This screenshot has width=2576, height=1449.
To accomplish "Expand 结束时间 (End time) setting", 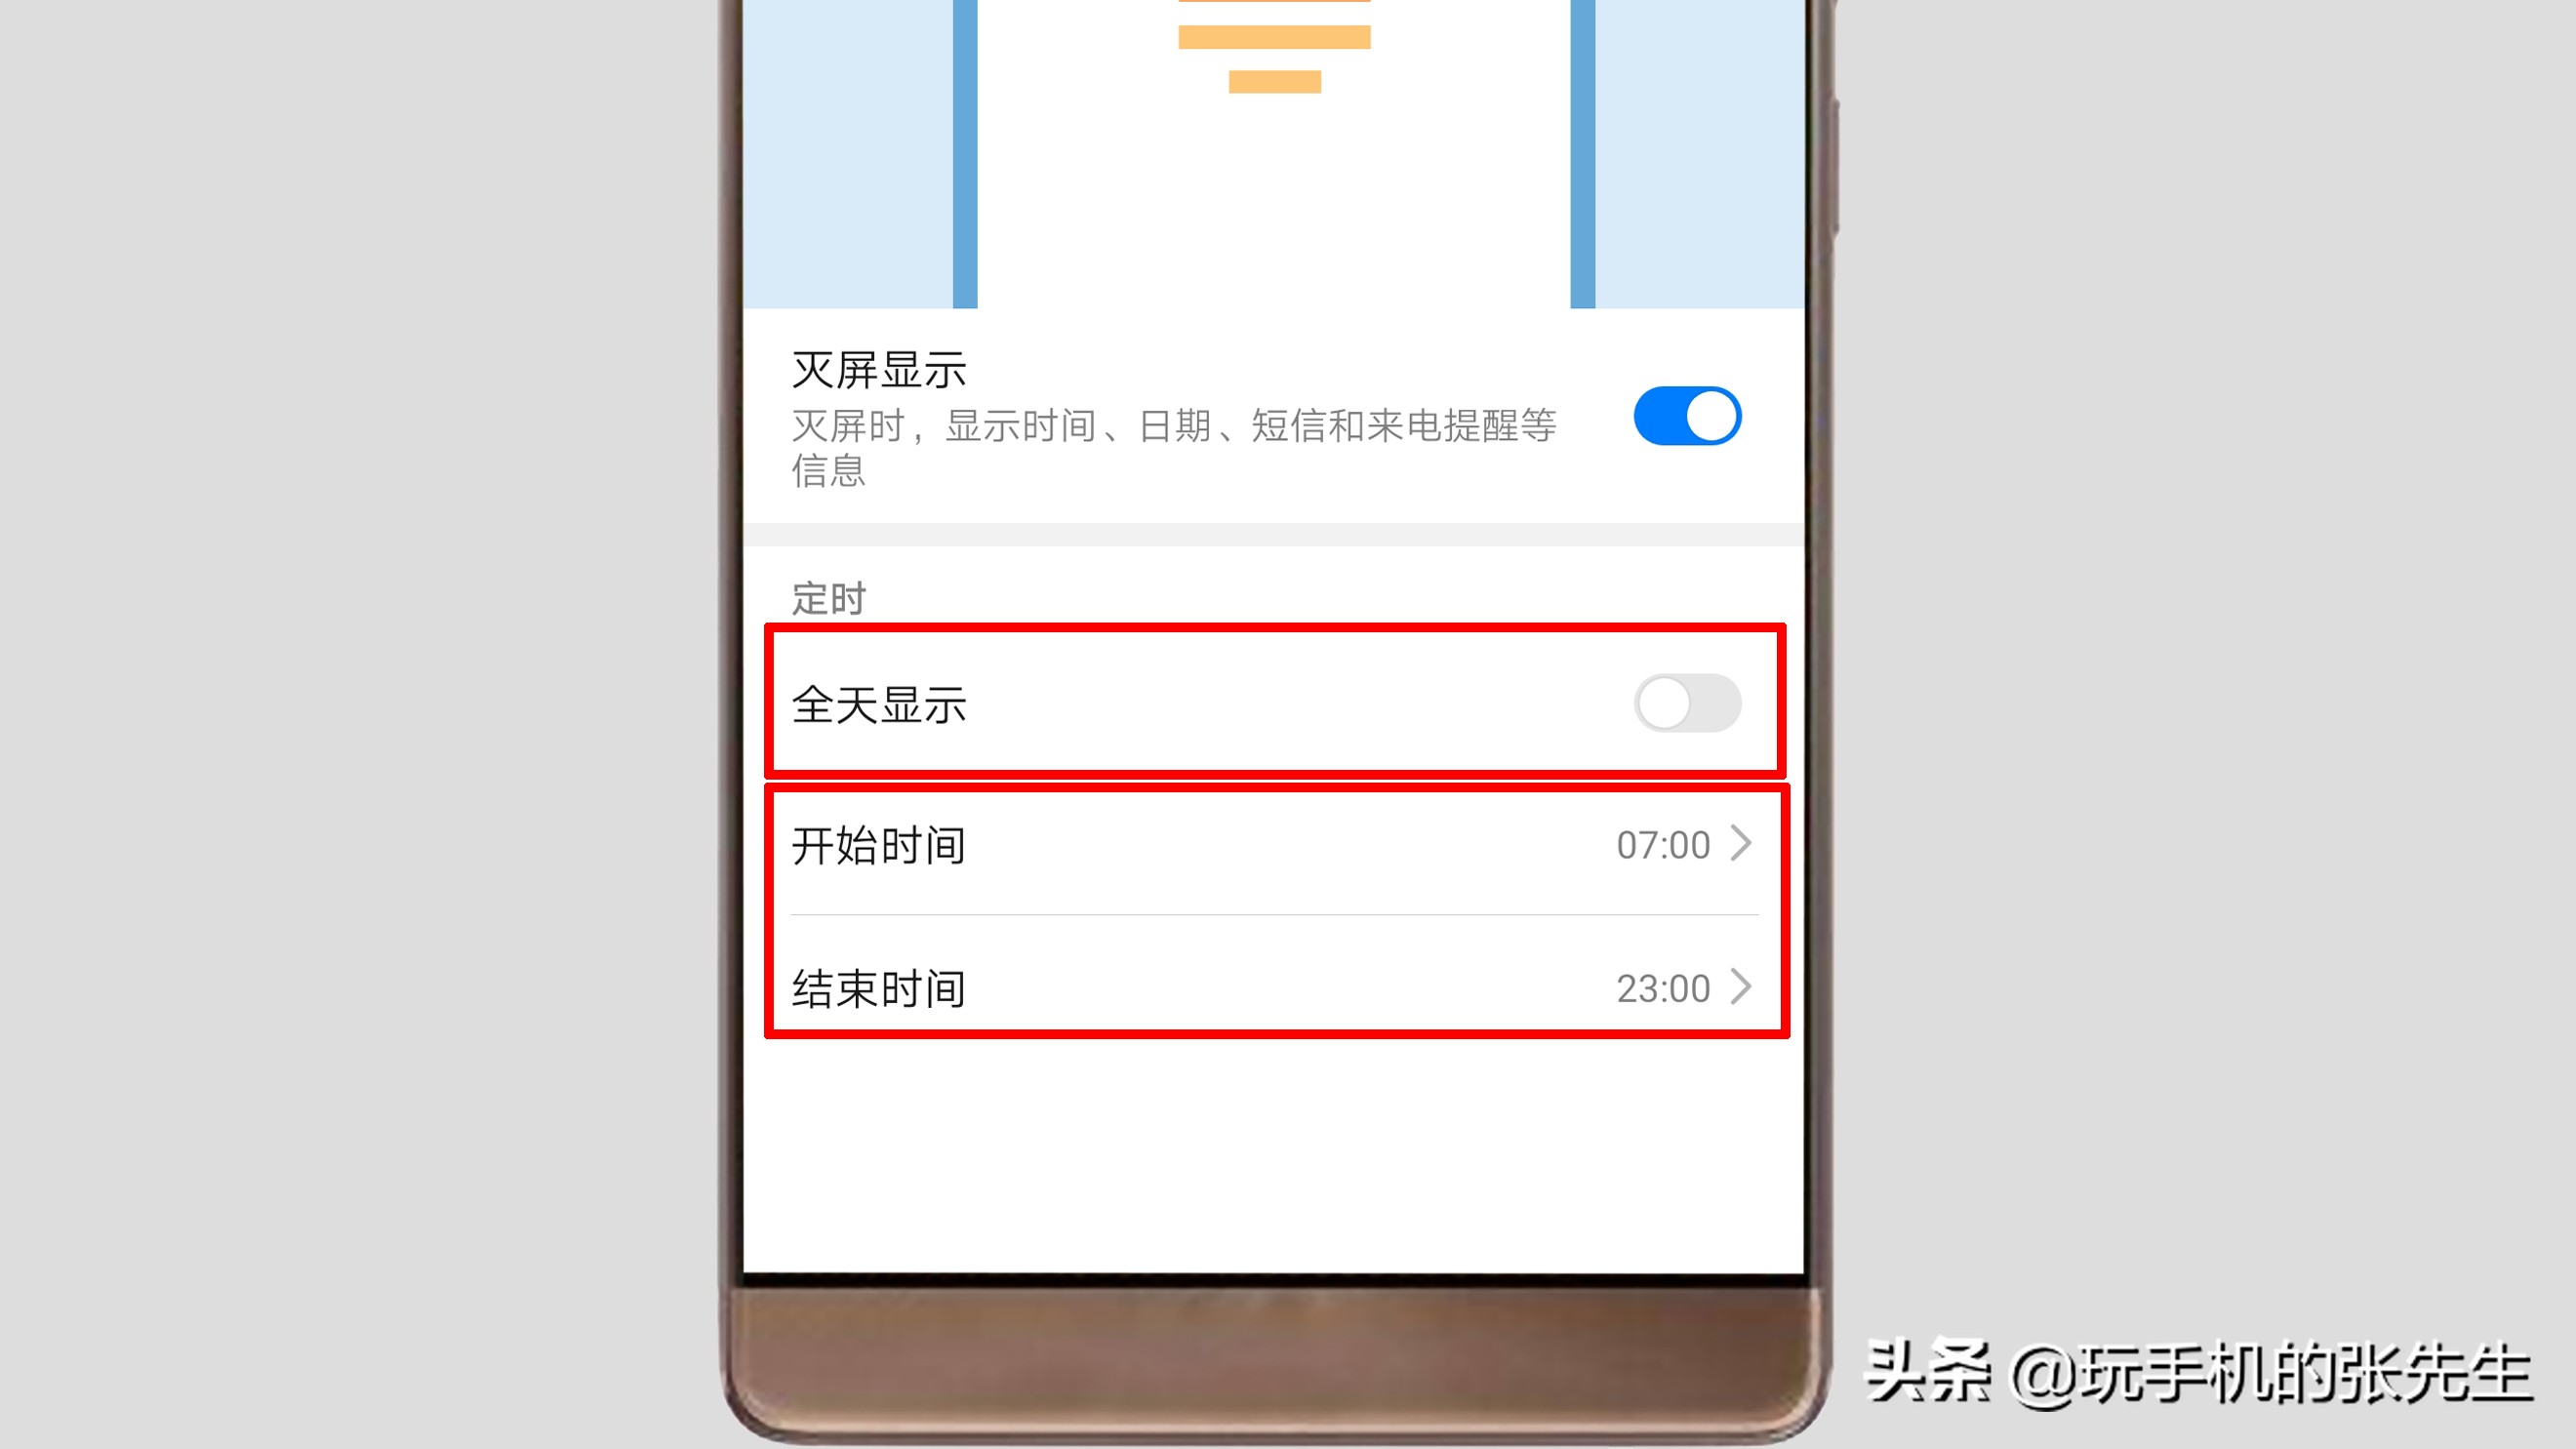I will pyautogui.click(x=1270, y=987).
